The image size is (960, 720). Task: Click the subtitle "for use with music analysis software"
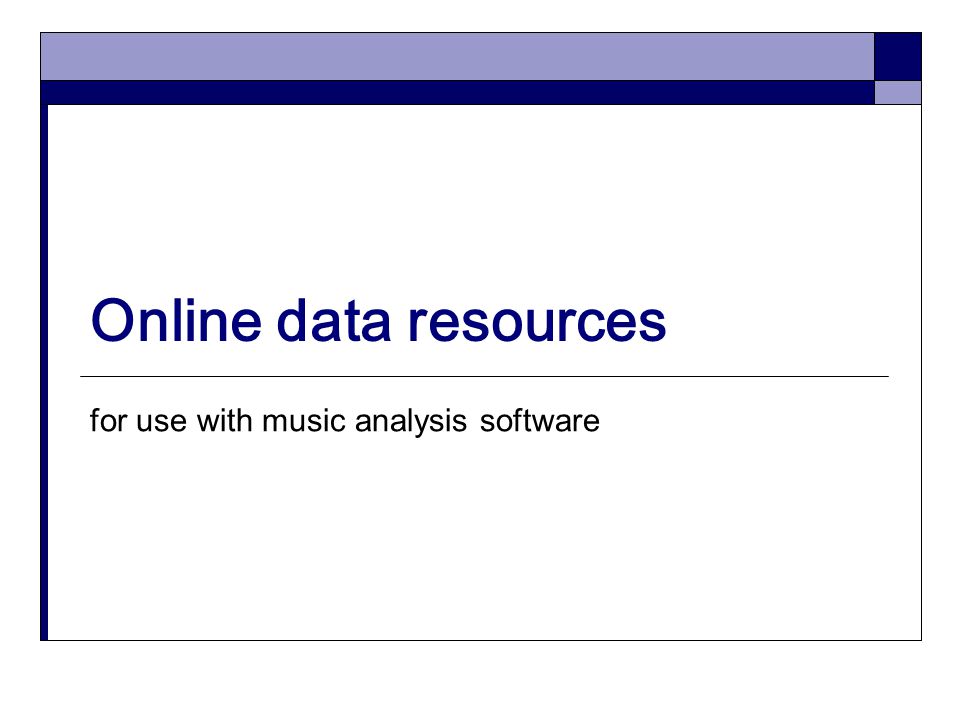pos(344,421)
